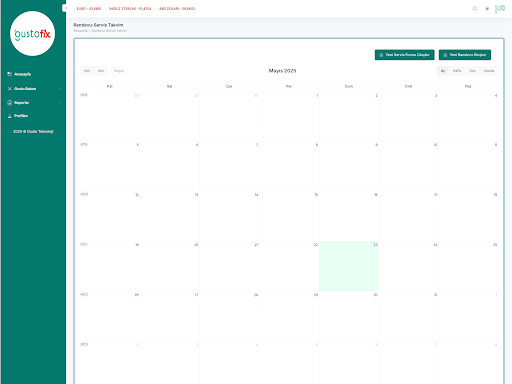Click the İngiliz Sterlini exchange rate
Screen dimensions: 512x384
tap(130, 9)
